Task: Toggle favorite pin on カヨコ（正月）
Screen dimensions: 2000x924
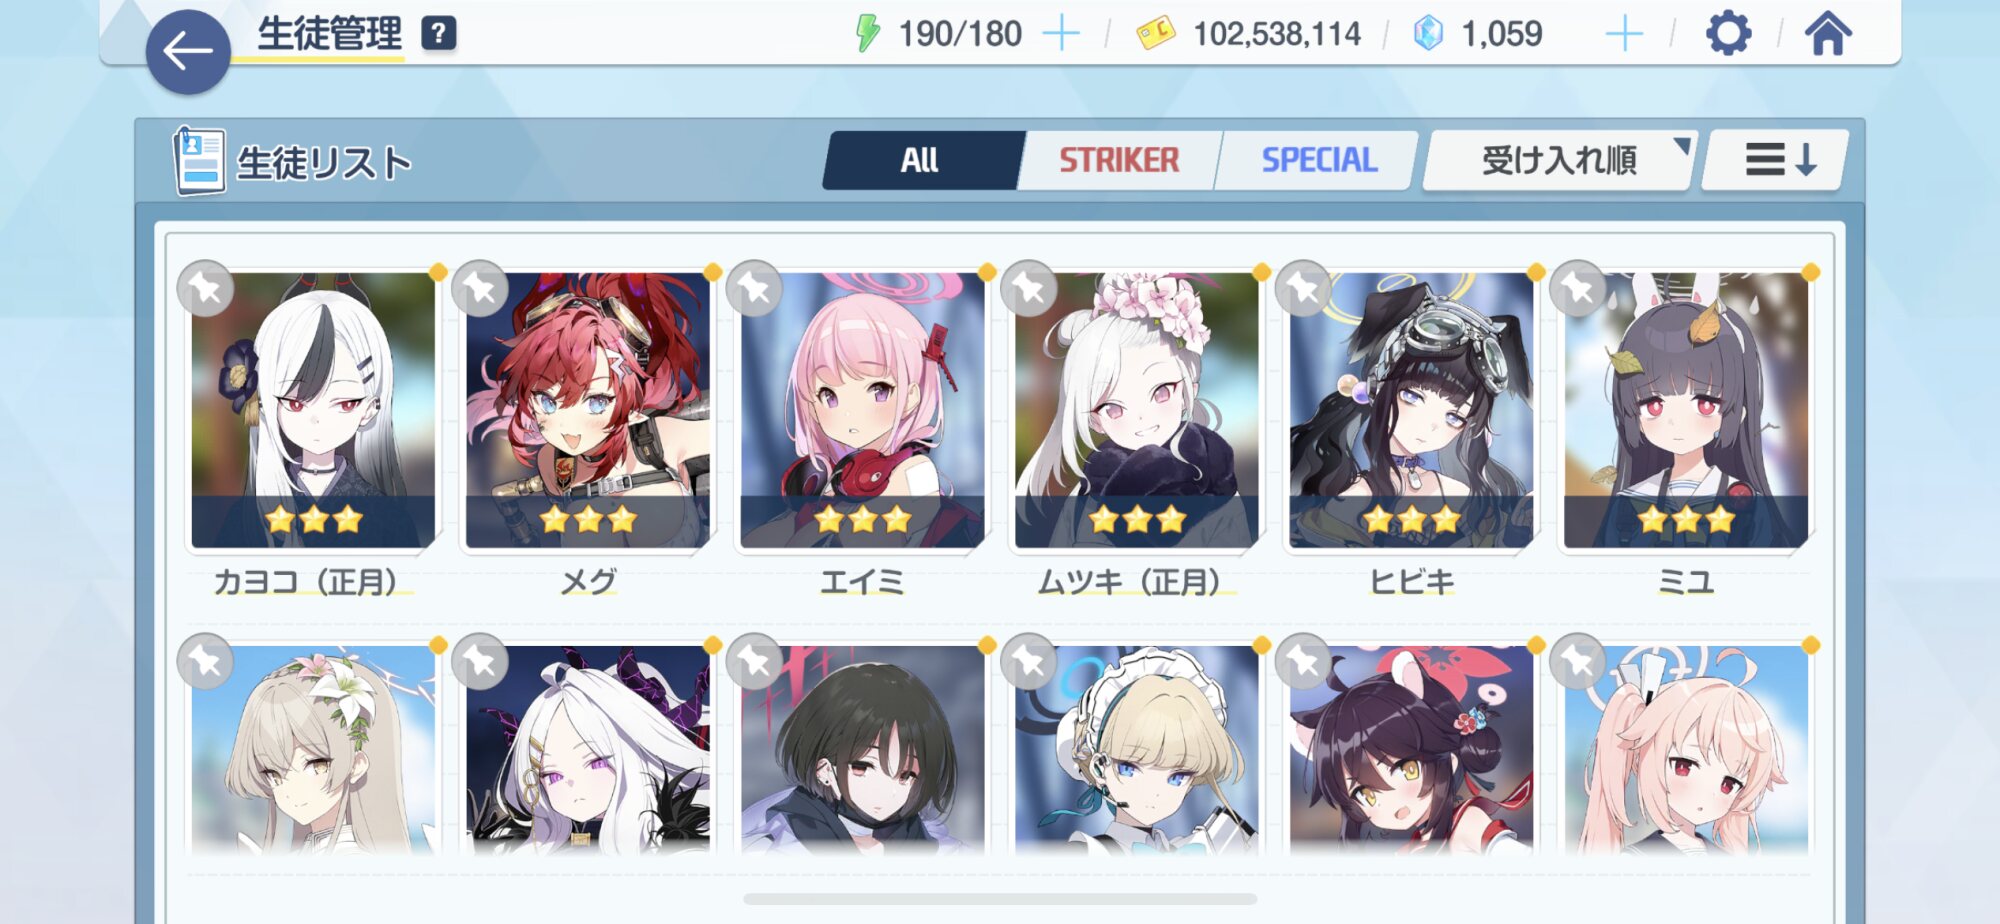Action: (x=206, y=289)
